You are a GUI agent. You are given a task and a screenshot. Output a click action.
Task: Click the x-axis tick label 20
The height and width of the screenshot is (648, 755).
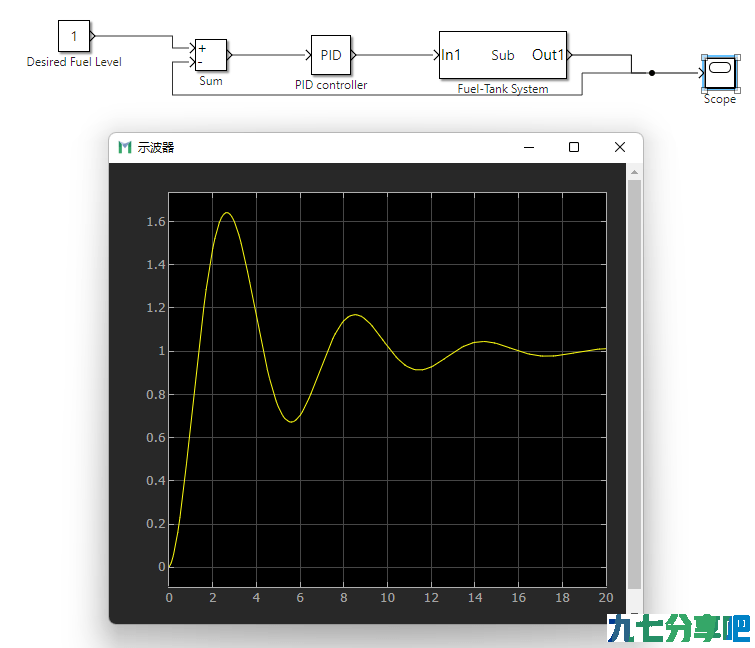pos(606,598)
